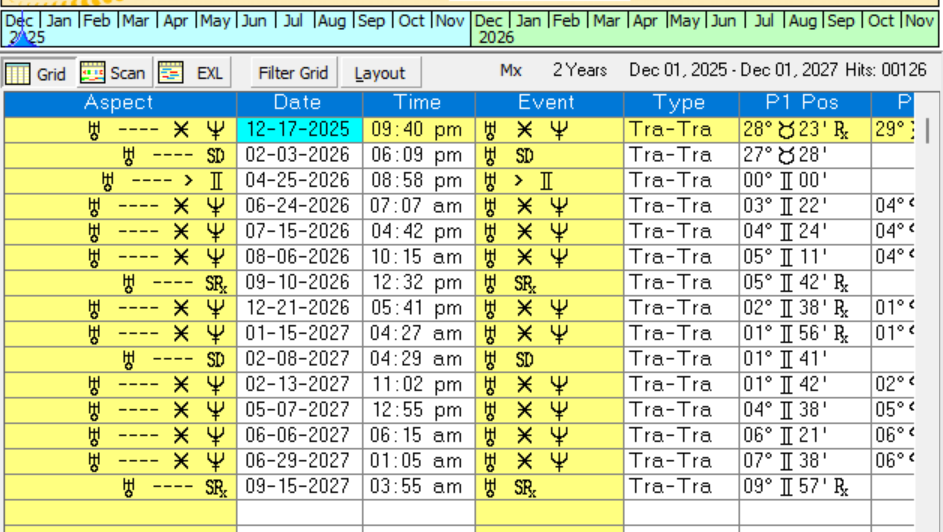The image size is (943, 532).
Task: Open the Scan view
Action: point(113,73)
